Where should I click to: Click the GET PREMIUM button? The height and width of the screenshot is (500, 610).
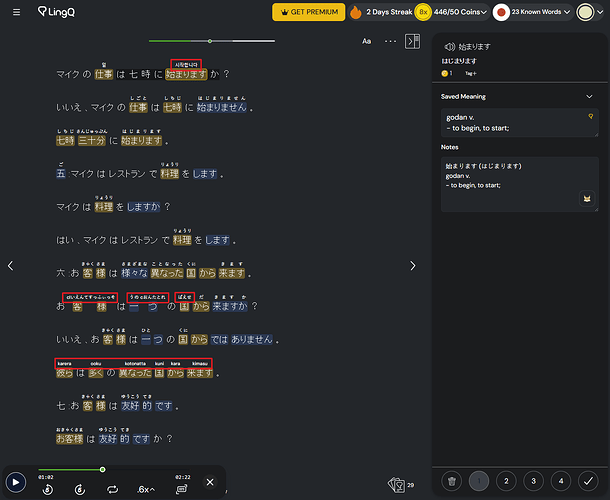tap(309, 12)
